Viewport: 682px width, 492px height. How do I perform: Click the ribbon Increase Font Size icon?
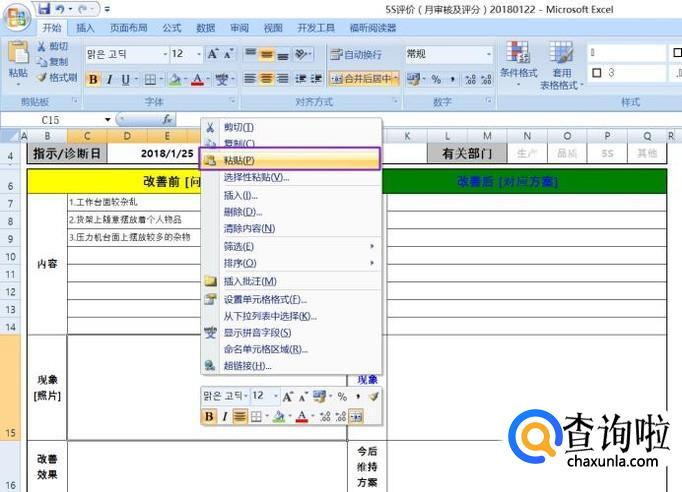[x=213, y=54]
